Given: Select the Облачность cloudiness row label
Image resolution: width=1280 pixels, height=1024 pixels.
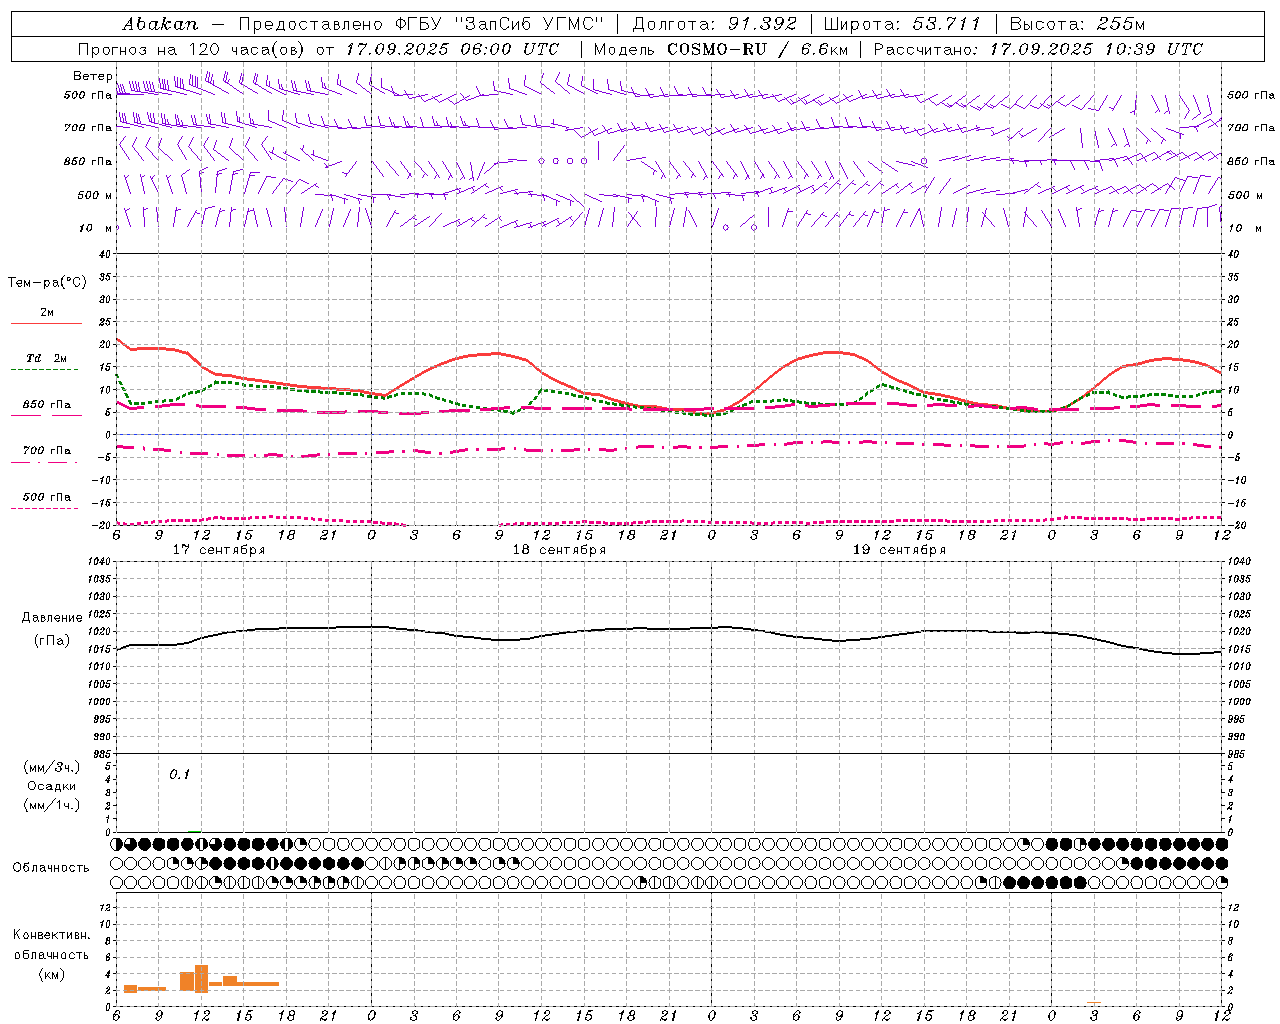Looking at the screenshot, I should tap(51, 867).
